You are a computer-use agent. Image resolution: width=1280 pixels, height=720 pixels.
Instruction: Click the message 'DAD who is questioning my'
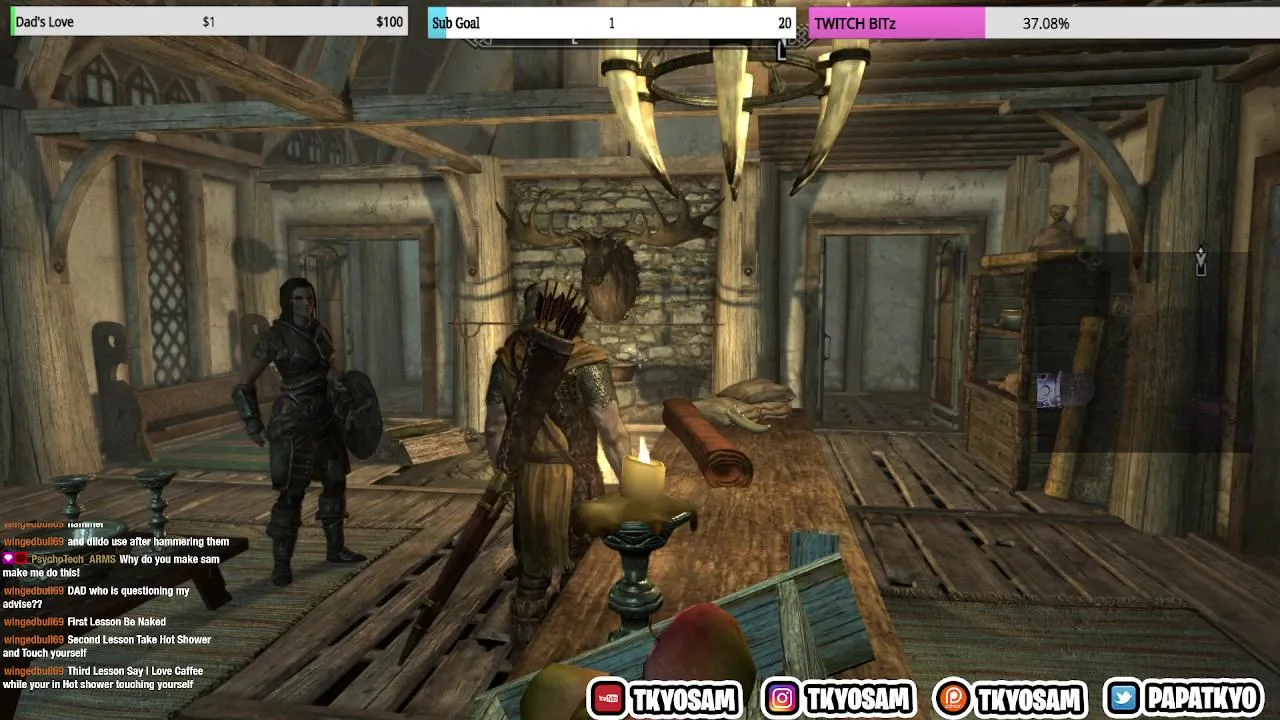128,591
